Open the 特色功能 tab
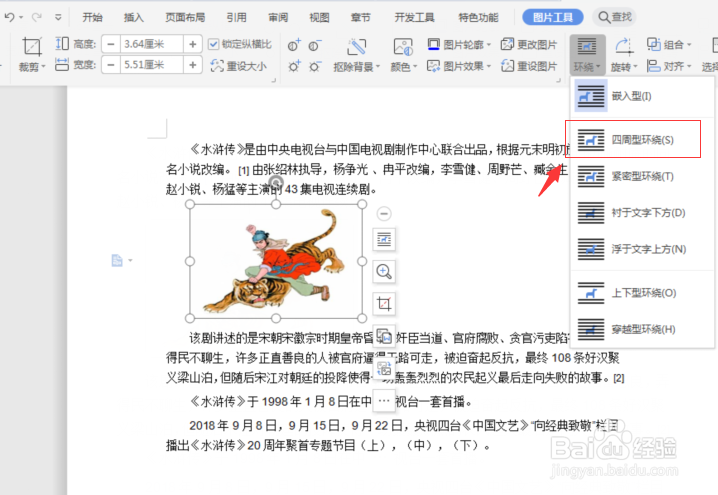The width and height of the screenshot is (718, 495). (479, 17)
